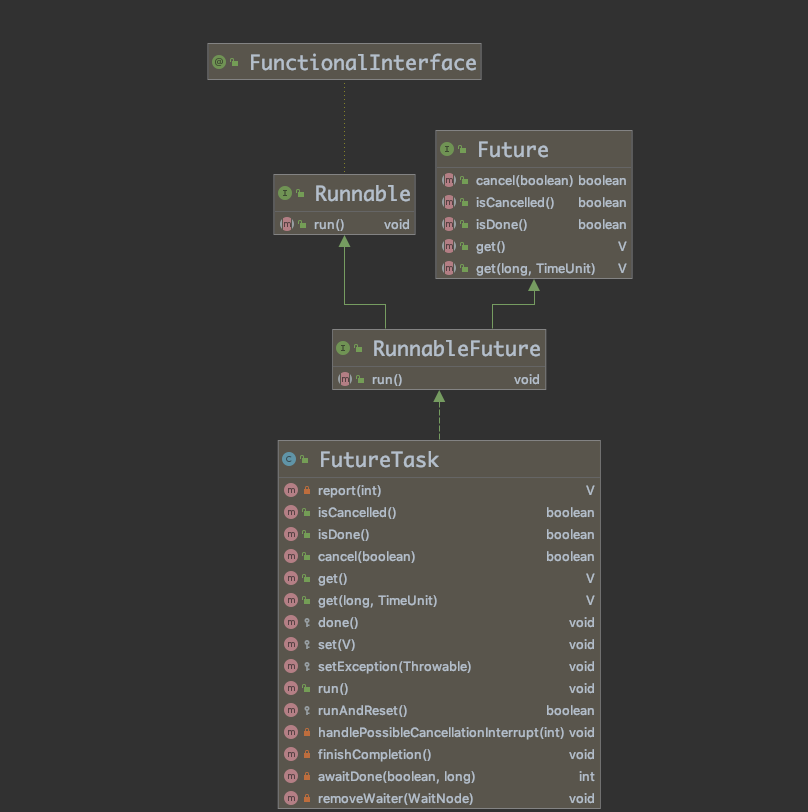
Task: Select the class icon beside FutureTask
Action: point(292,457)
